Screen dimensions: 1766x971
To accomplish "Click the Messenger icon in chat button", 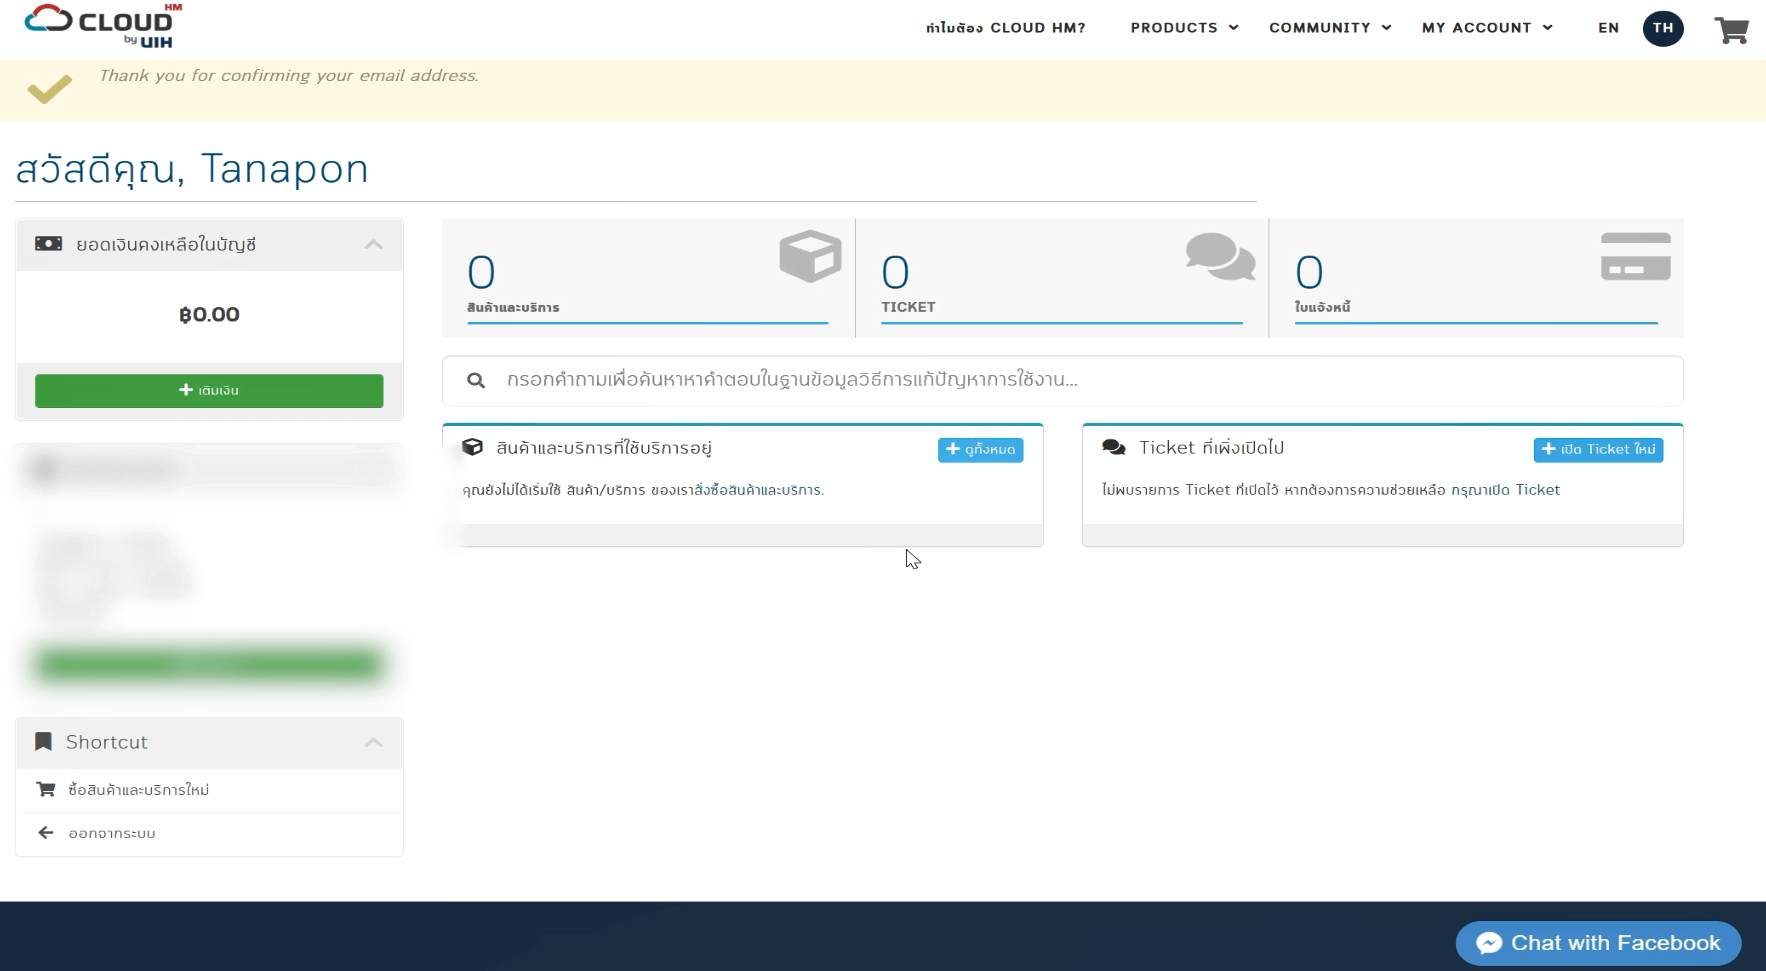I will coord(1489,943).
